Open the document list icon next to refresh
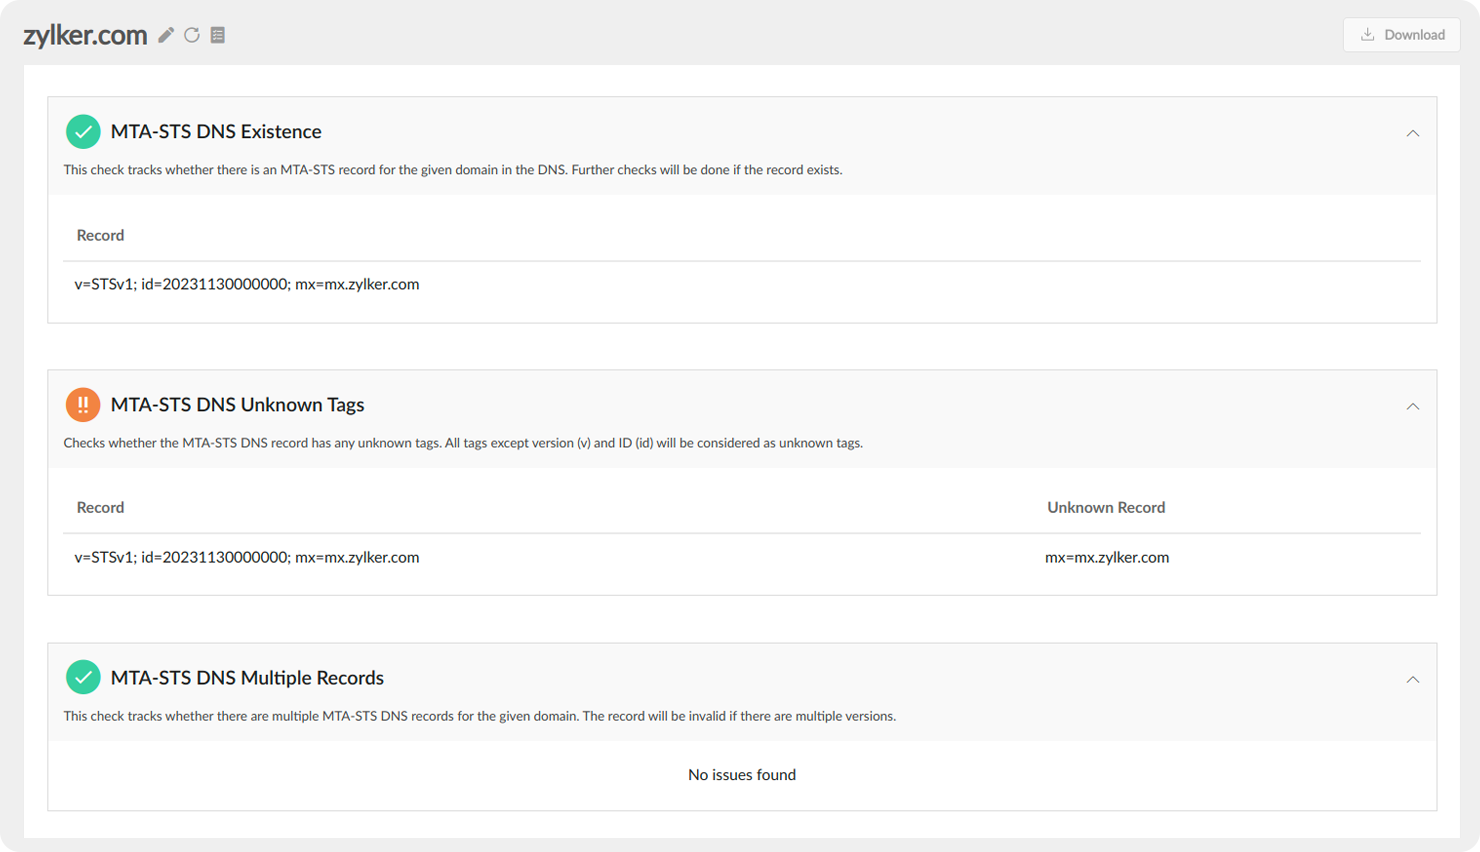 (x=218, y=35)
